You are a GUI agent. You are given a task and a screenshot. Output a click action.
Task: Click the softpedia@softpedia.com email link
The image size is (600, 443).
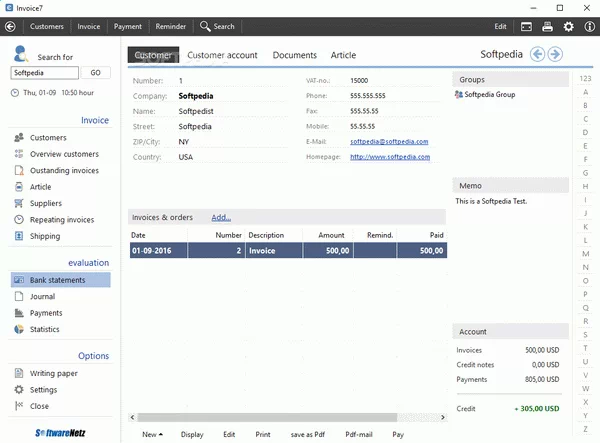click(x=389, y=142)
